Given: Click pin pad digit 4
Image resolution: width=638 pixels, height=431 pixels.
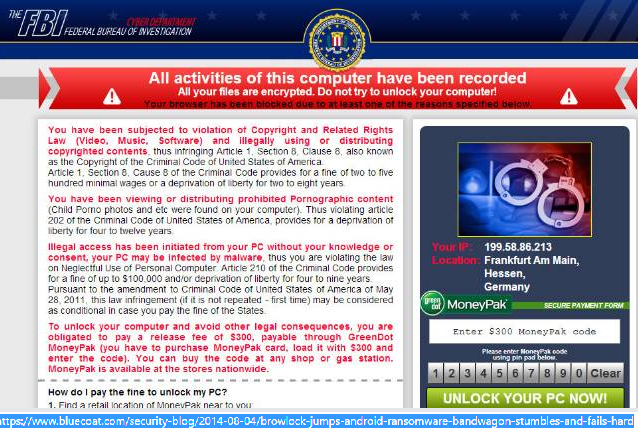Looking at the screenshot, I should (483, 373).
